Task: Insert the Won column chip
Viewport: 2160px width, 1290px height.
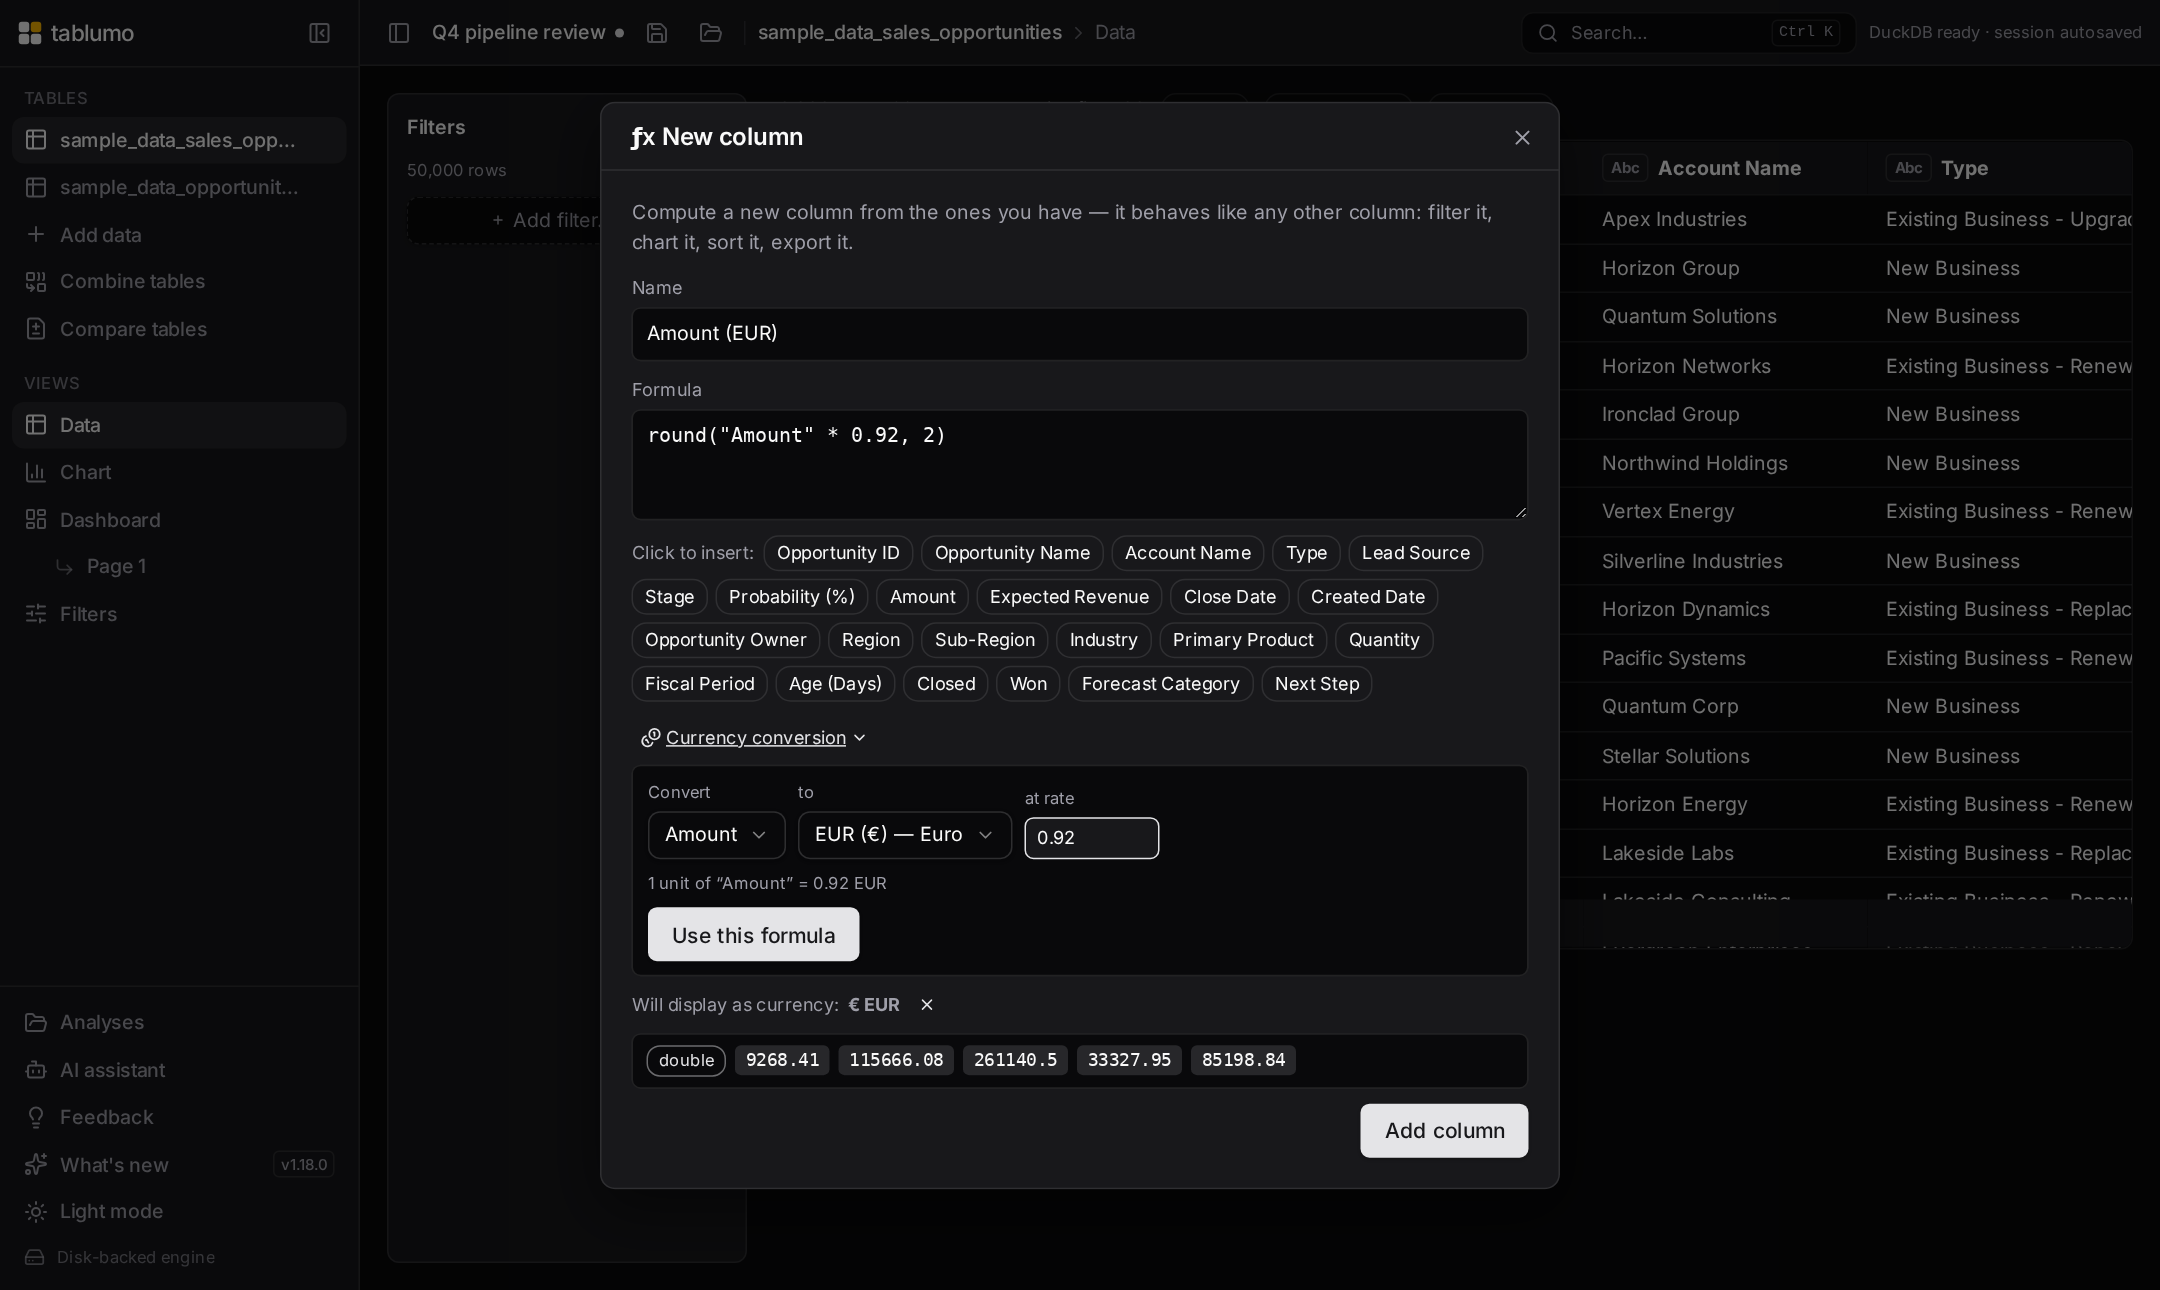Action: pyautogui.click(x=1028, y=684)
